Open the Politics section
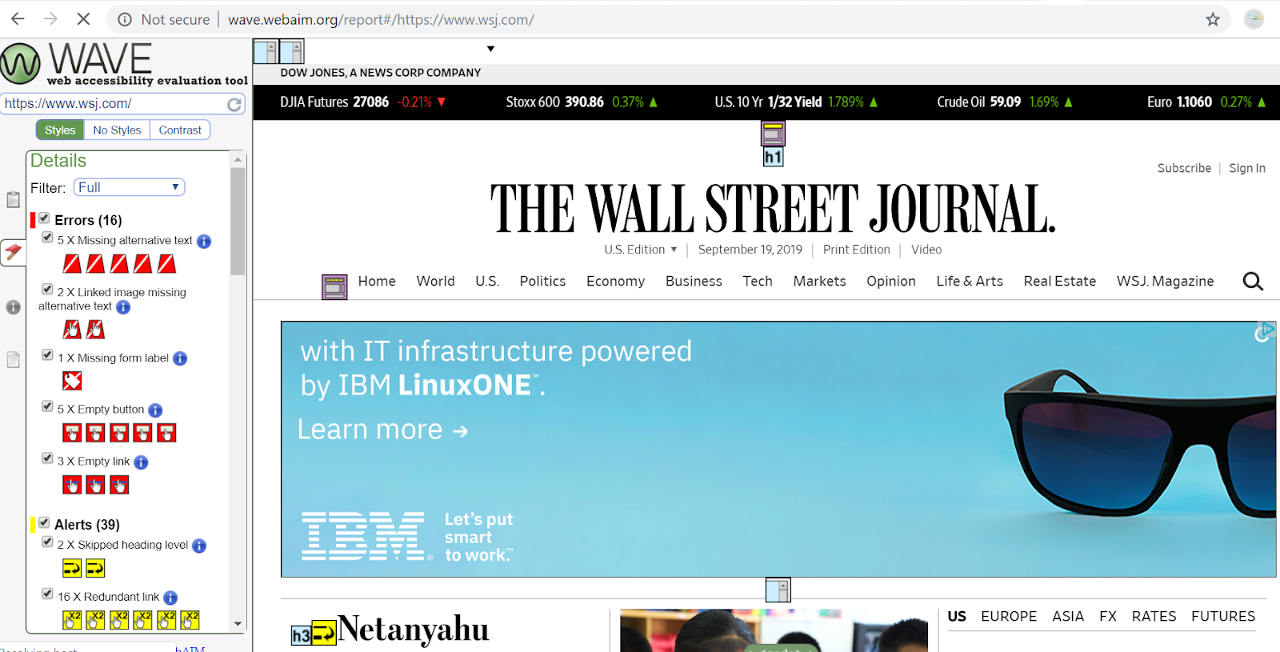Viewport: 1280px width, 652px height. (x=543, y=281)
